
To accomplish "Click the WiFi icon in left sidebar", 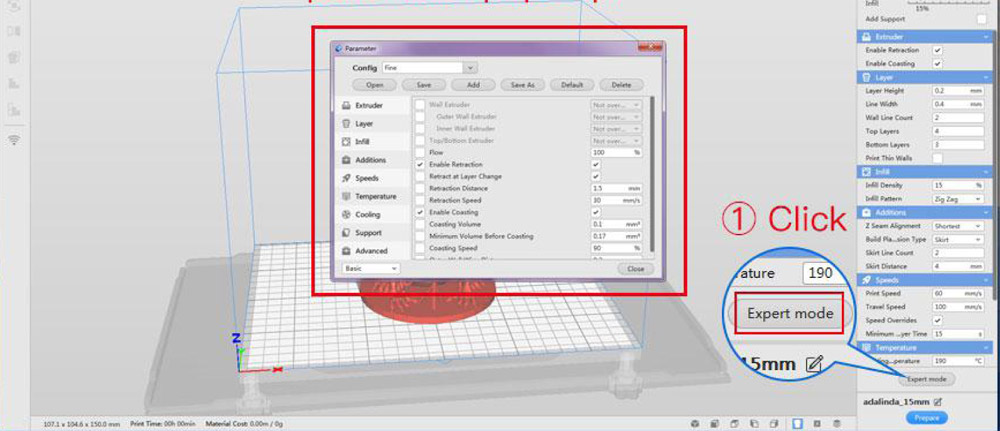I will click(x=14, y=140).
